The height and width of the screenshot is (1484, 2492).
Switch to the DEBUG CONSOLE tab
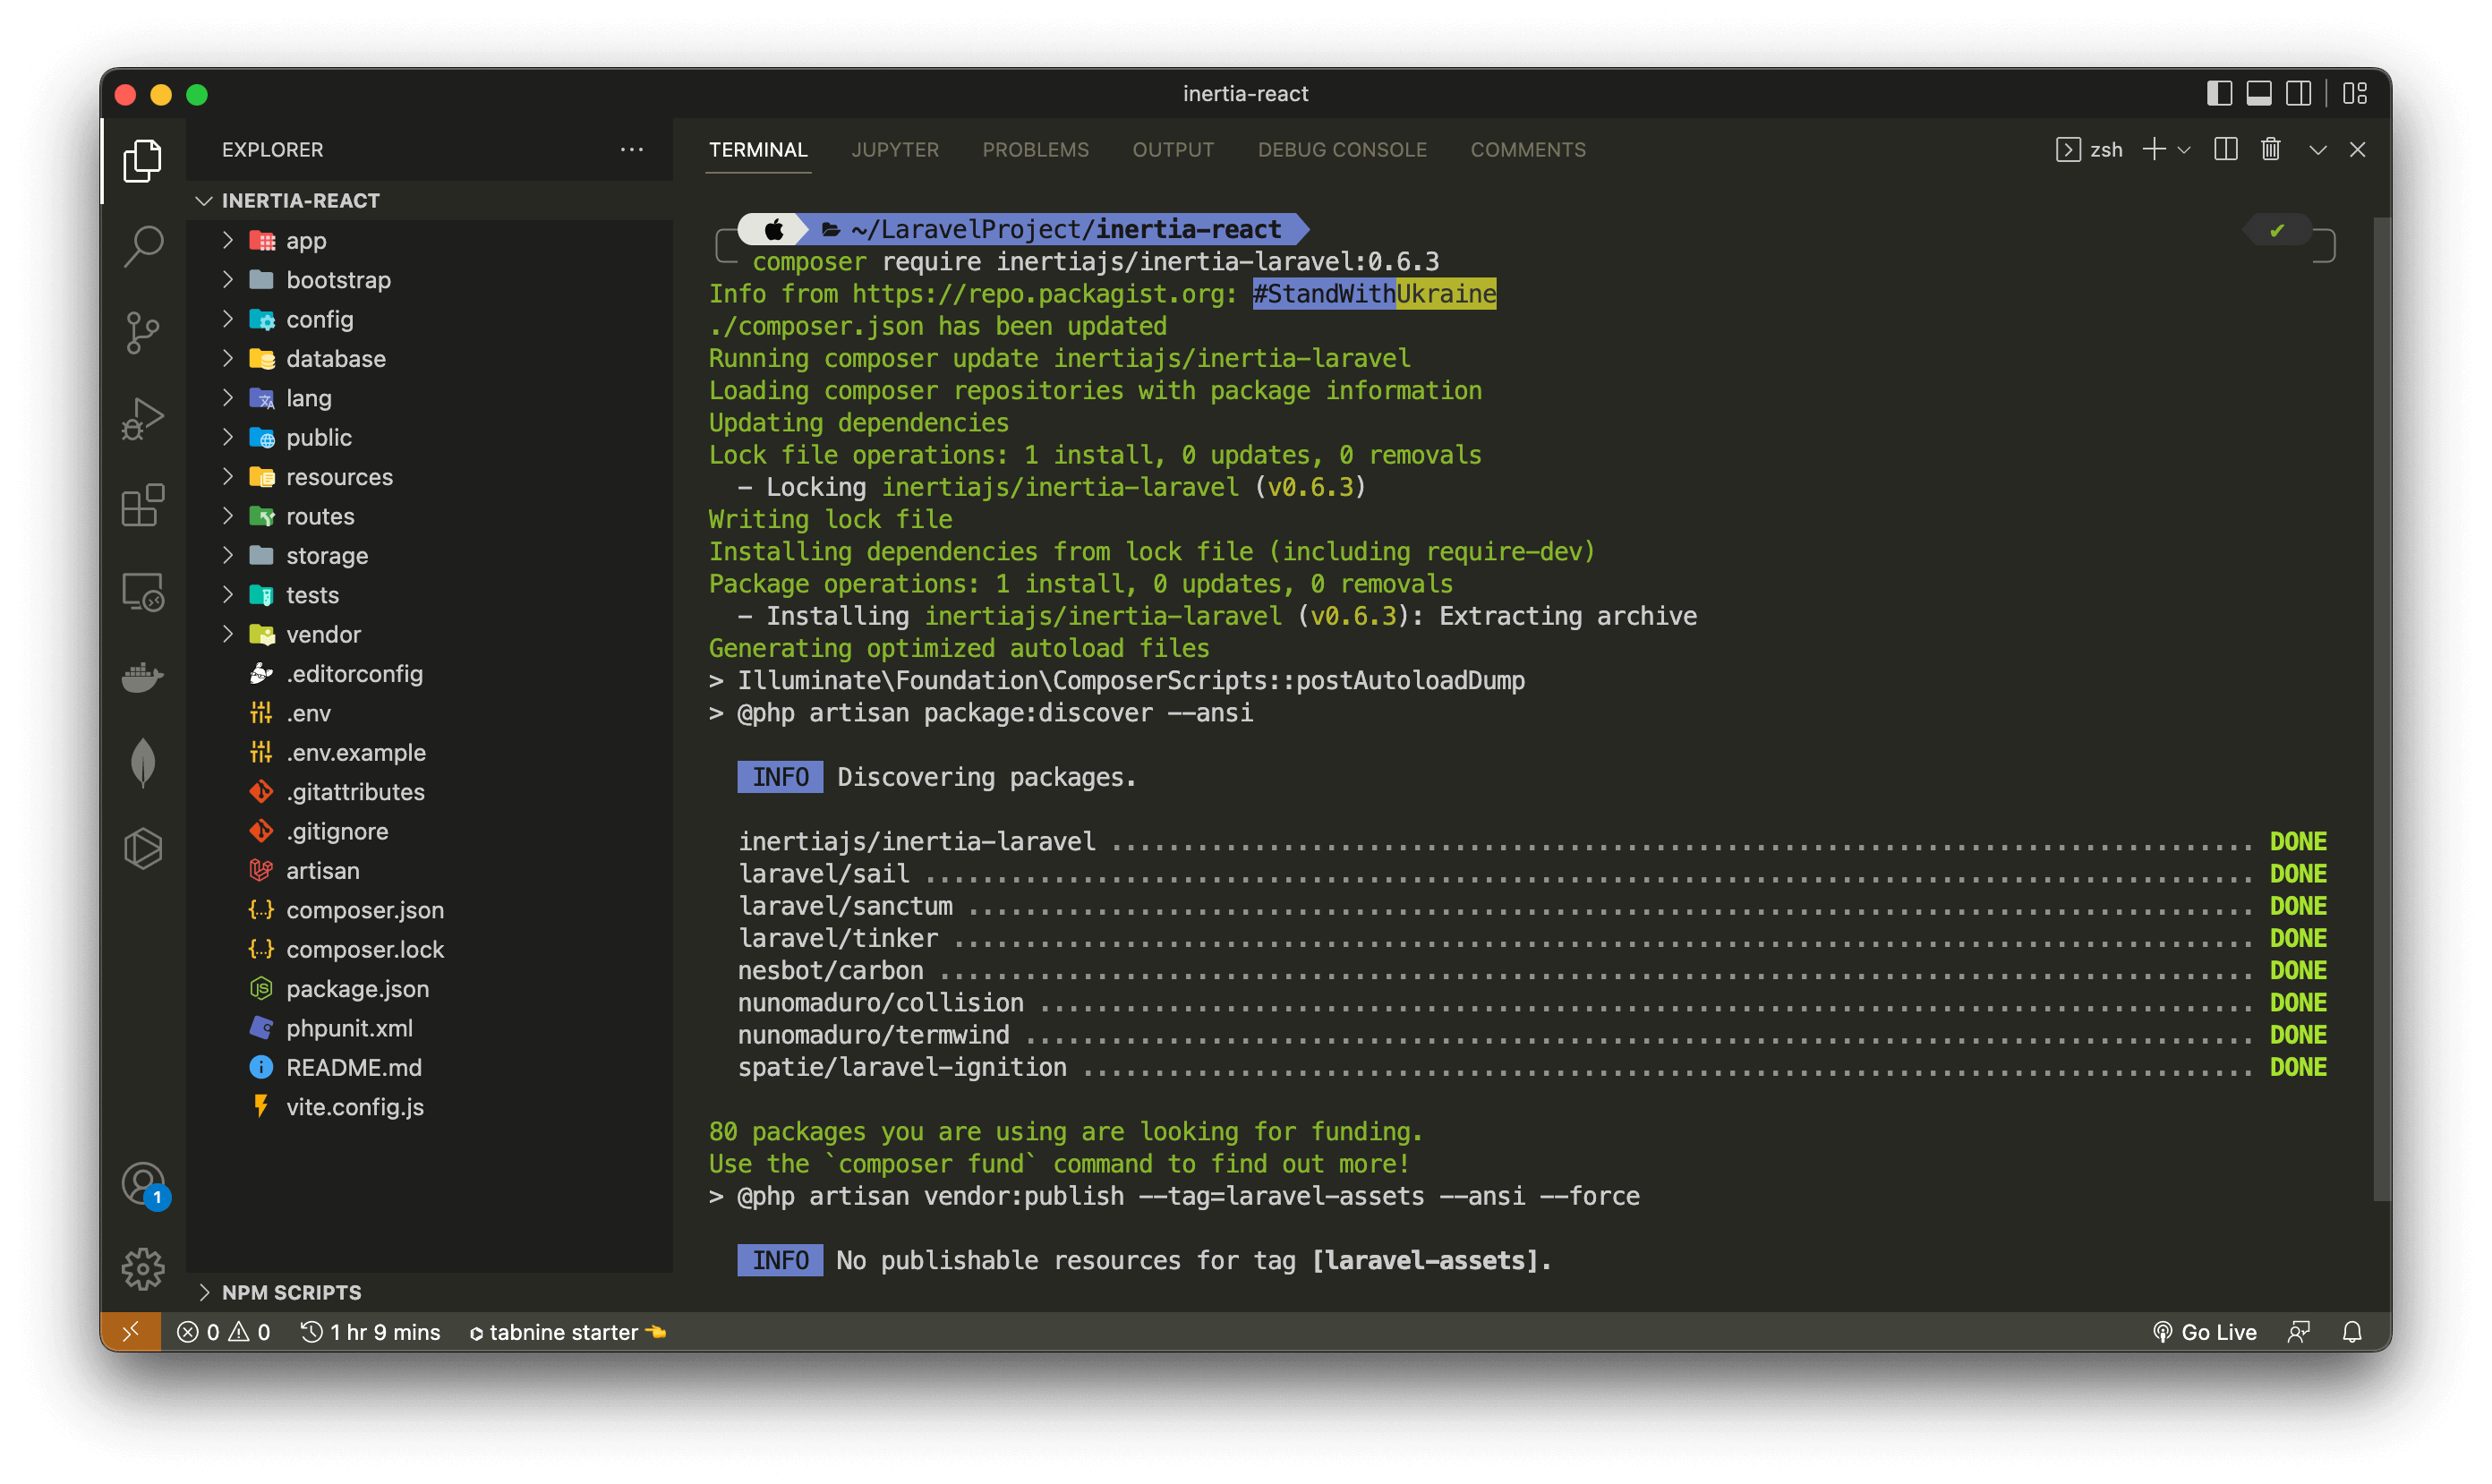pyautogui.click(x=1341, y=150)
